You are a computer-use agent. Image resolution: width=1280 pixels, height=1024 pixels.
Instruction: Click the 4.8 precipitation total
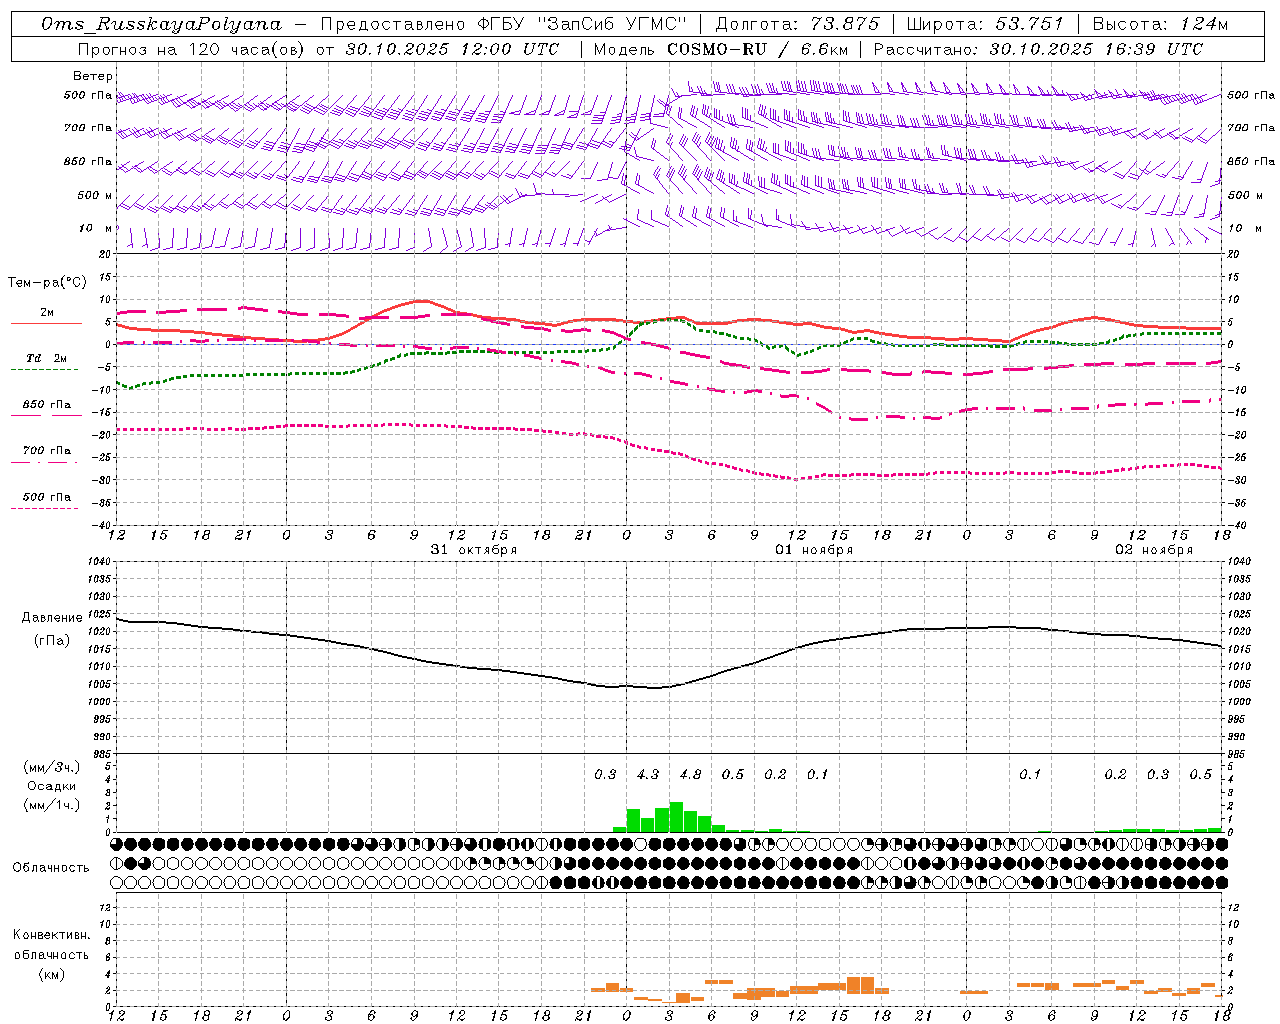pyautogui.click(x=690, y=774)
